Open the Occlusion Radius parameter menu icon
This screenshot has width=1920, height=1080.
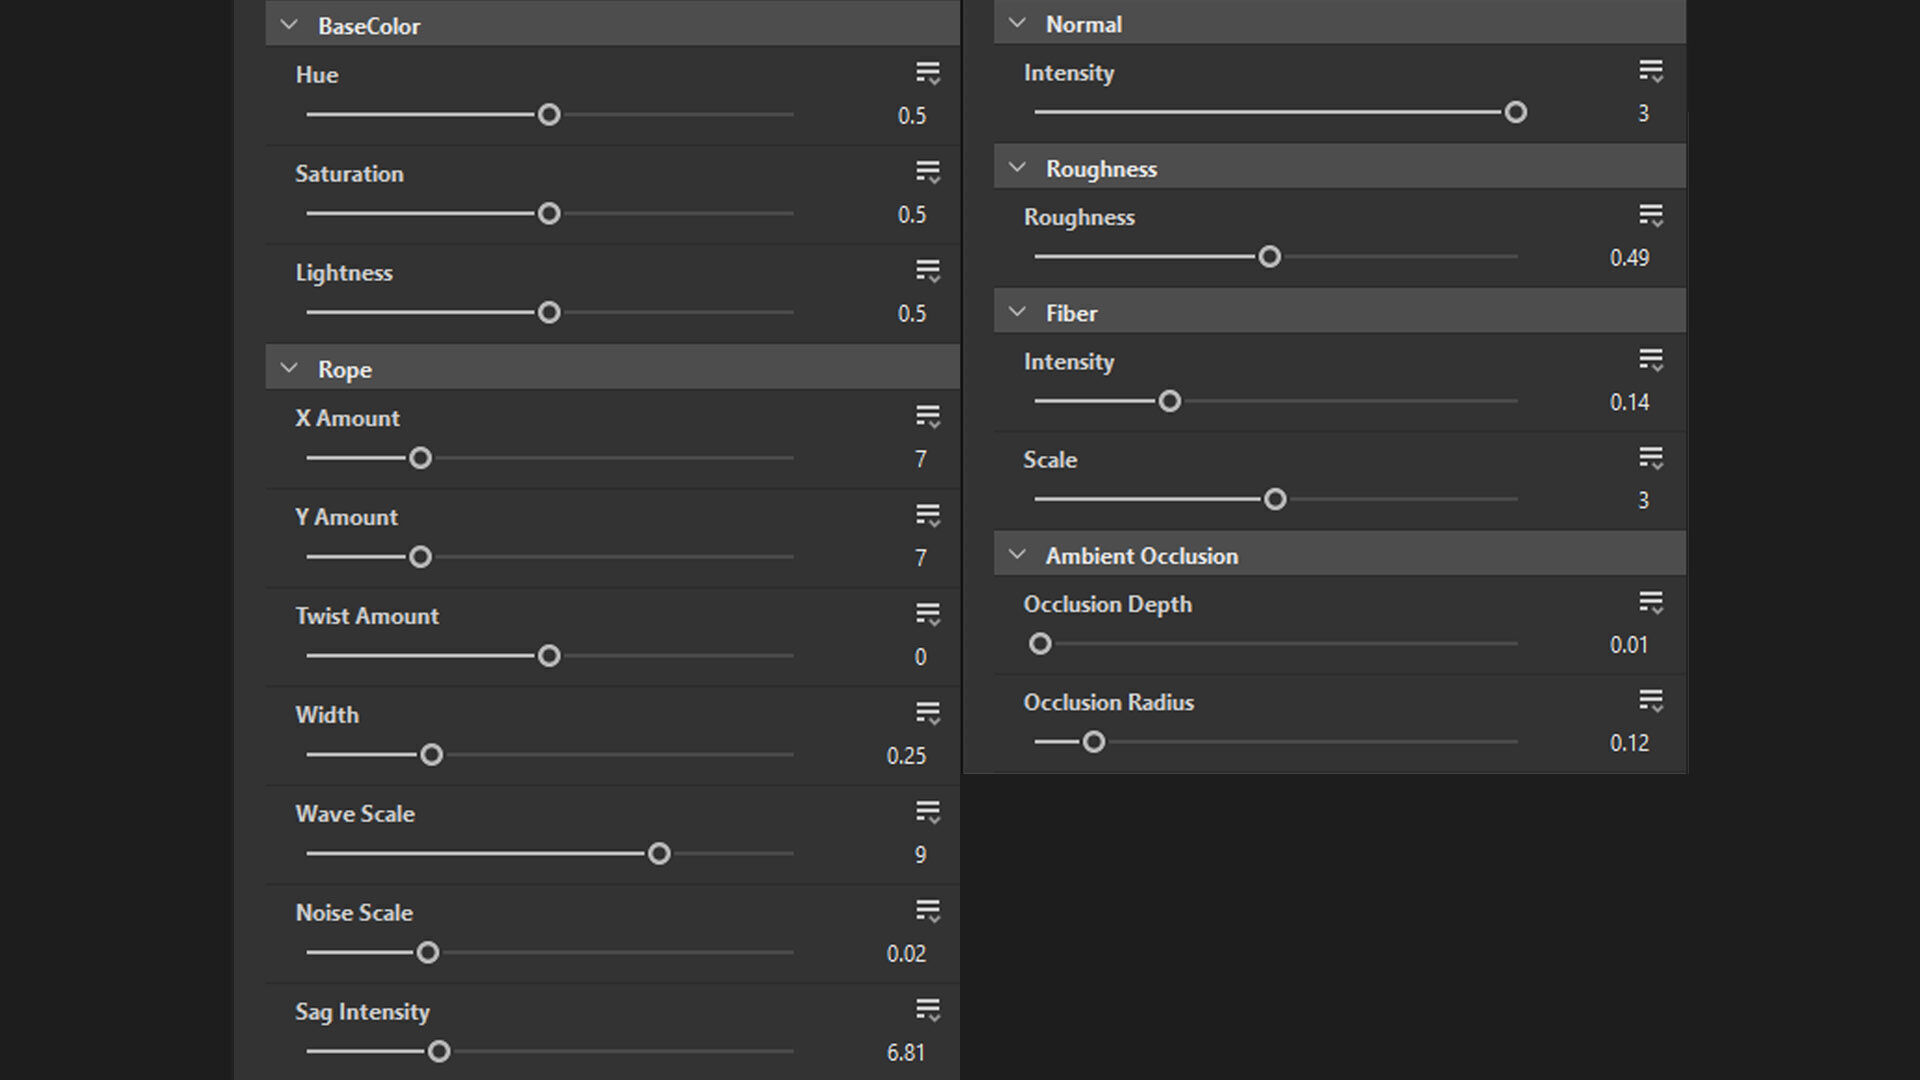pos(1650,701)
